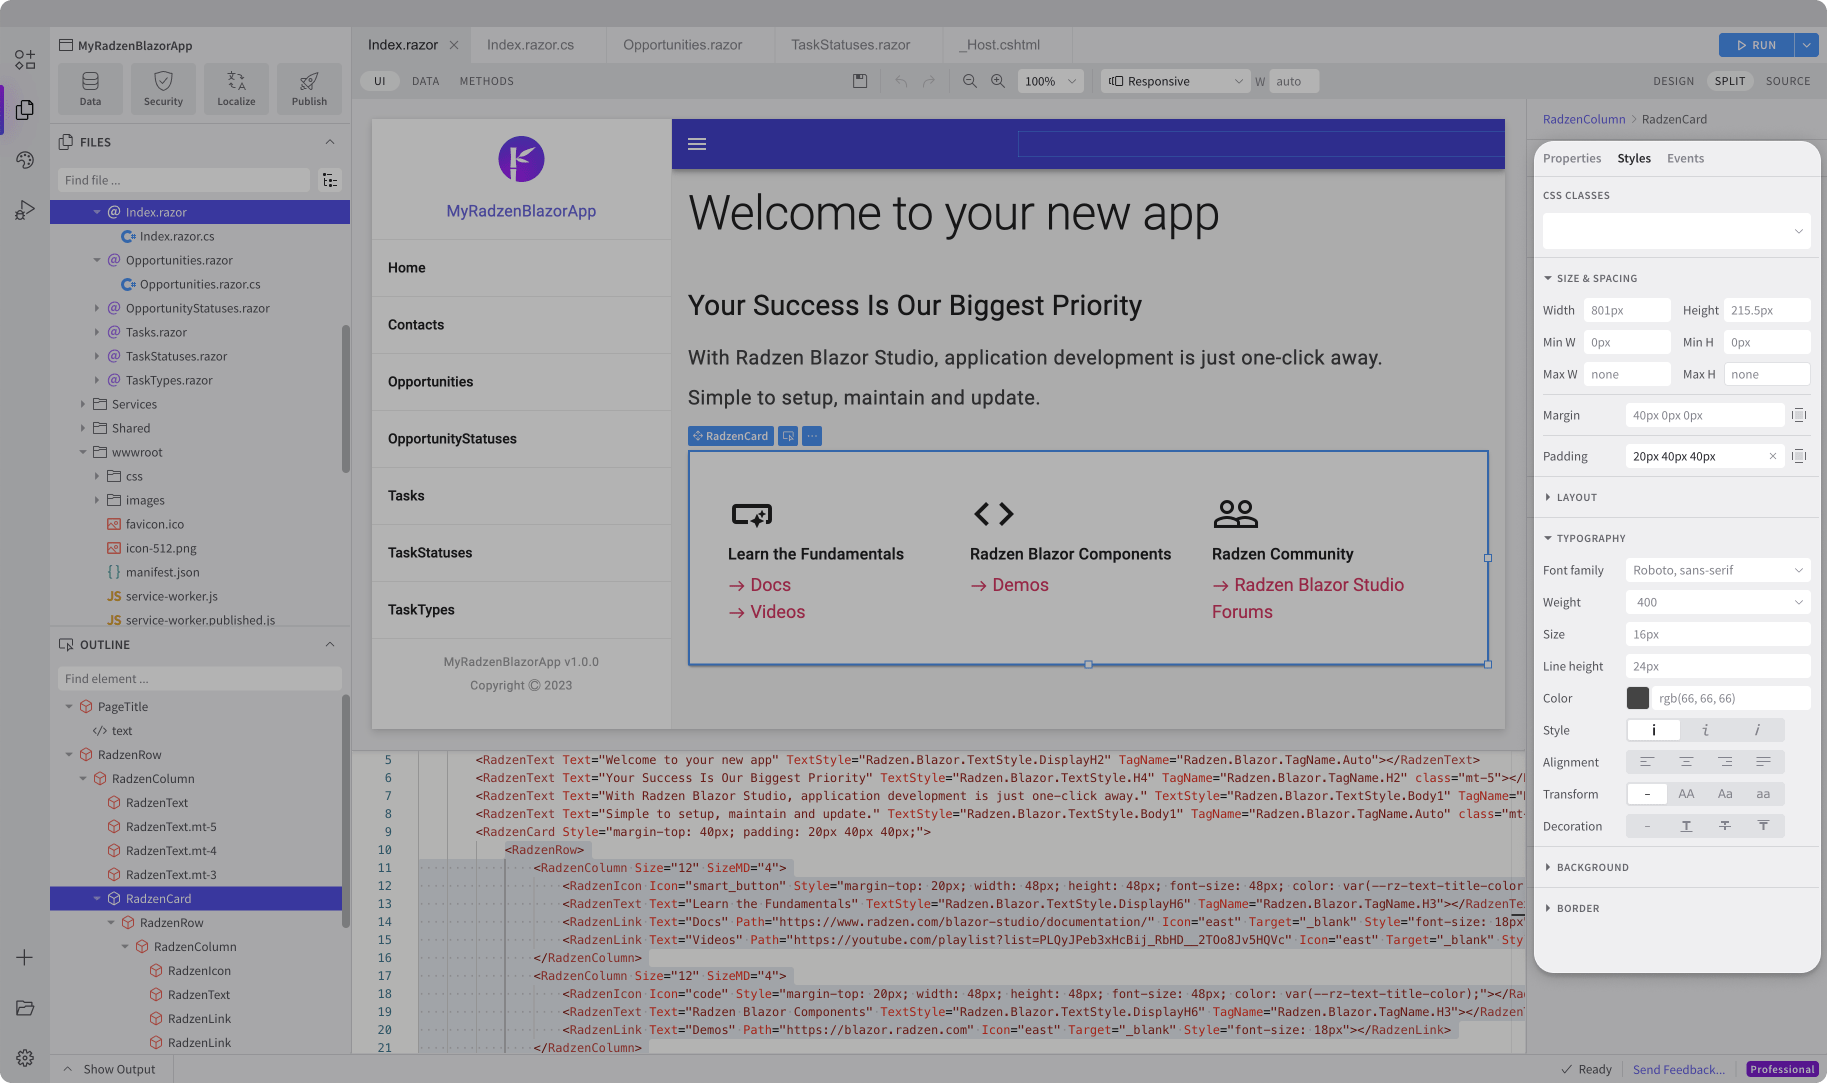Screen dimensions: 1827x1083
Task: Switch to the TaskStatuses.razor tab
Action: (x=850, y=45)
